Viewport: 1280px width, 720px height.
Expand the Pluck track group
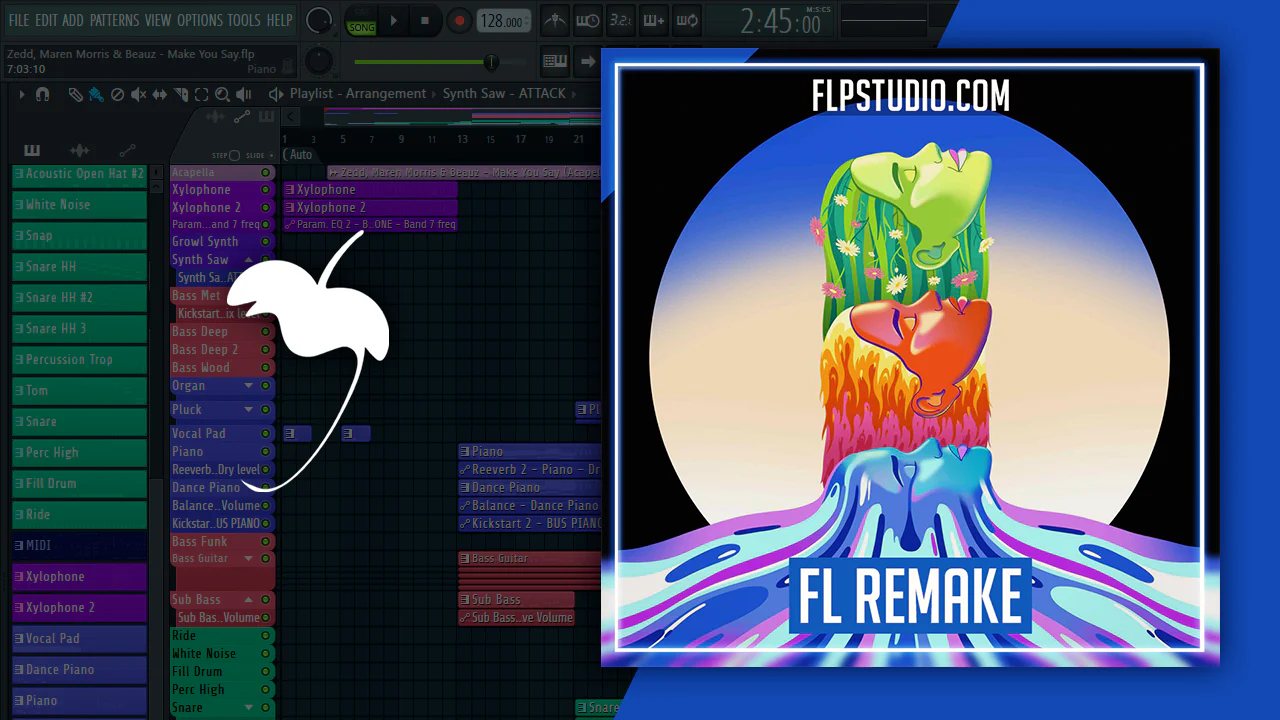point(249,410)
